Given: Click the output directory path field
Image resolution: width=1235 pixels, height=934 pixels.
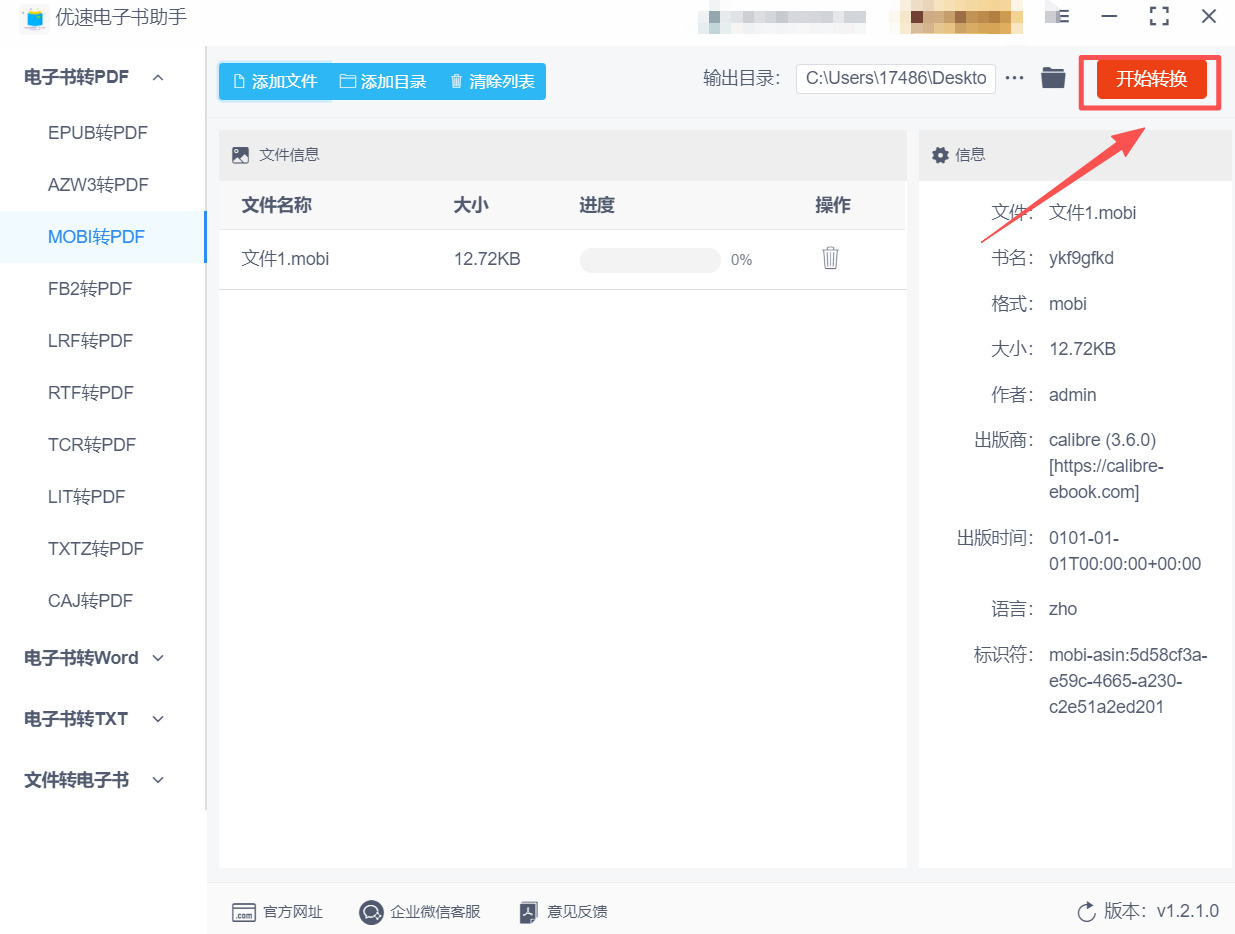Looking at the screenshot, I should [895, 78].
